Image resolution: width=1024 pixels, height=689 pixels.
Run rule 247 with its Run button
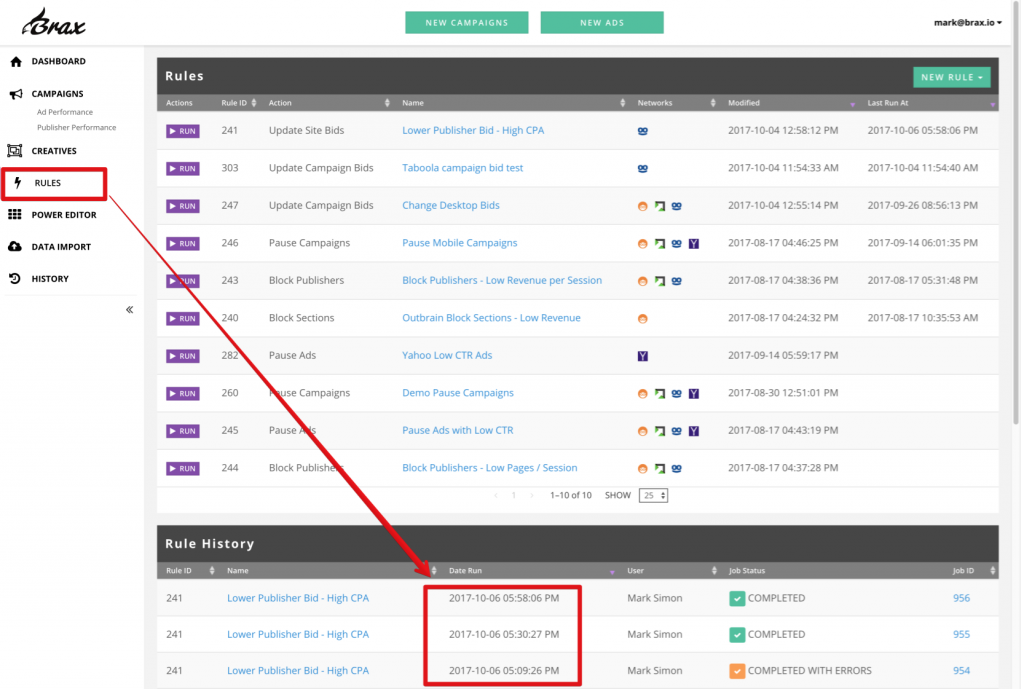(x=183, y=206)
